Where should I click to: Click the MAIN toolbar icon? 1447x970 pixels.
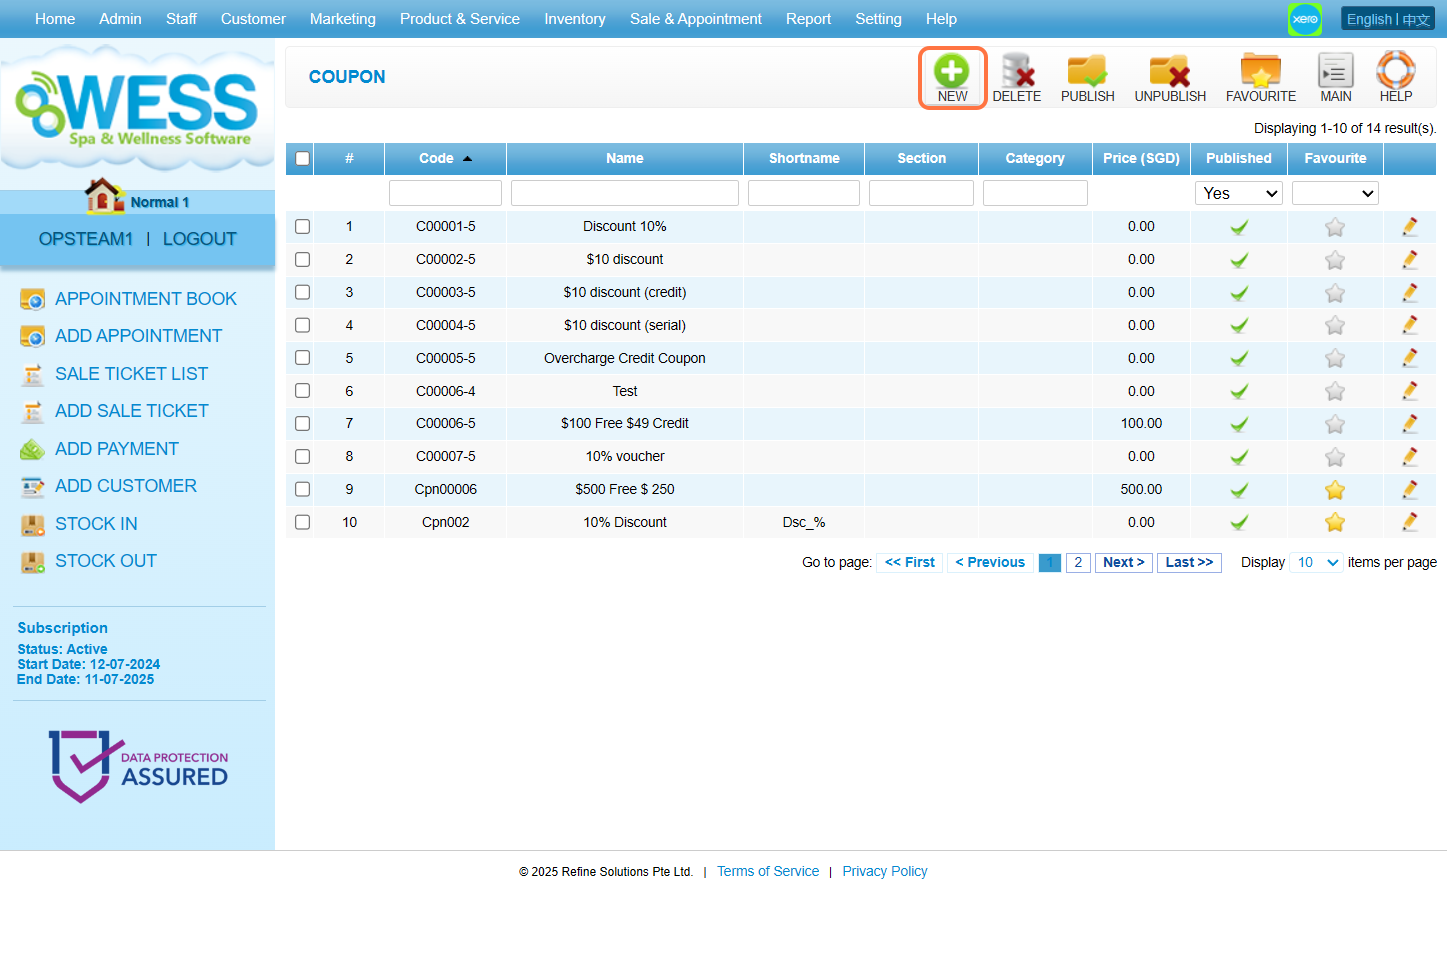click(x=1335, y=73)
